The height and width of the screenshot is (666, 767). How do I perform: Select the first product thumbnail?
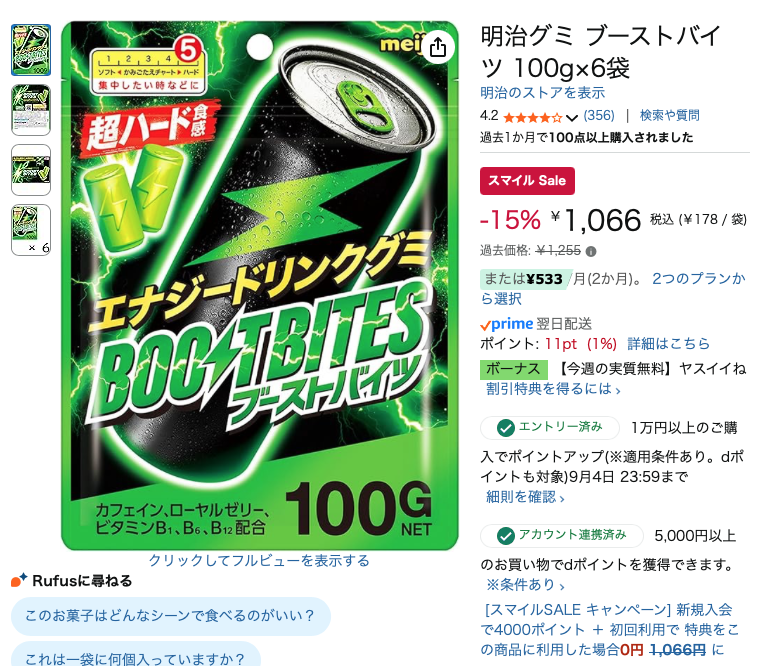[31, 50]
